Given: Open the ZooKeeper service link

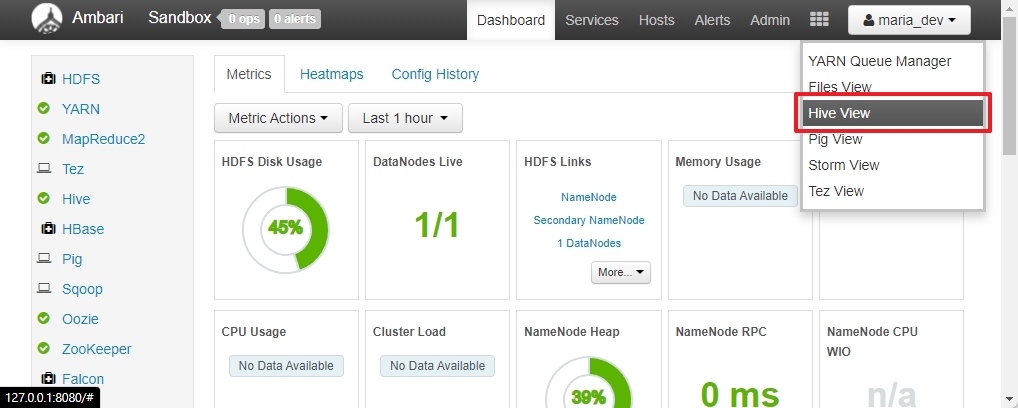Looking at the screenshot, I should [x=97, y=349].
